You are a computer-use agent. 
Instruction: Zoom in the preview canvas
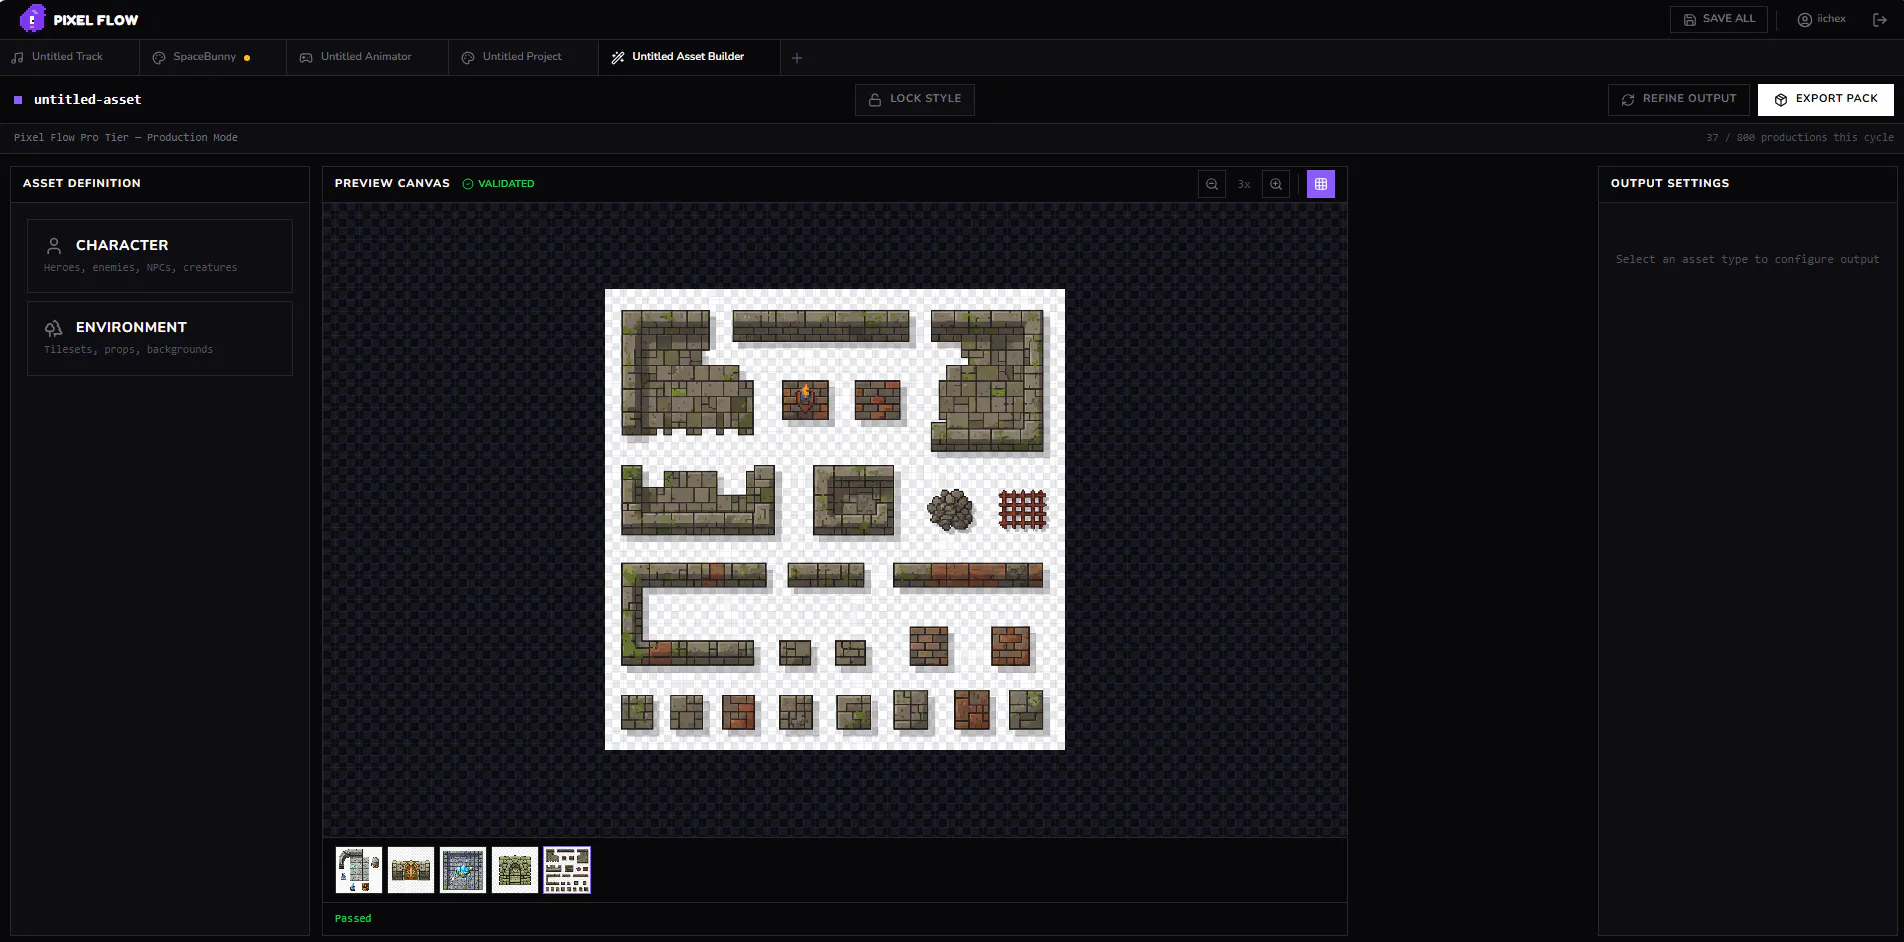[x=1276, y=184]
